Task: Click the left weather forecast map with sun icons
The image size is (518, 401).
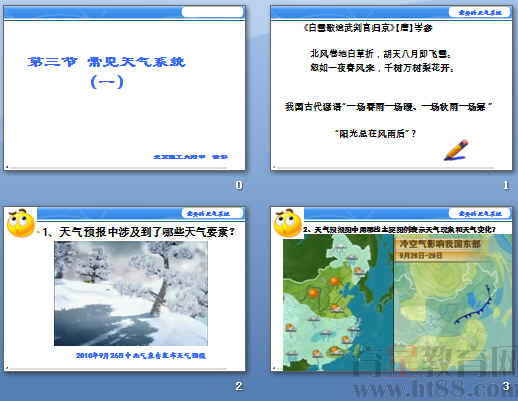Action: pyautogui.click(x=338, y=303)
